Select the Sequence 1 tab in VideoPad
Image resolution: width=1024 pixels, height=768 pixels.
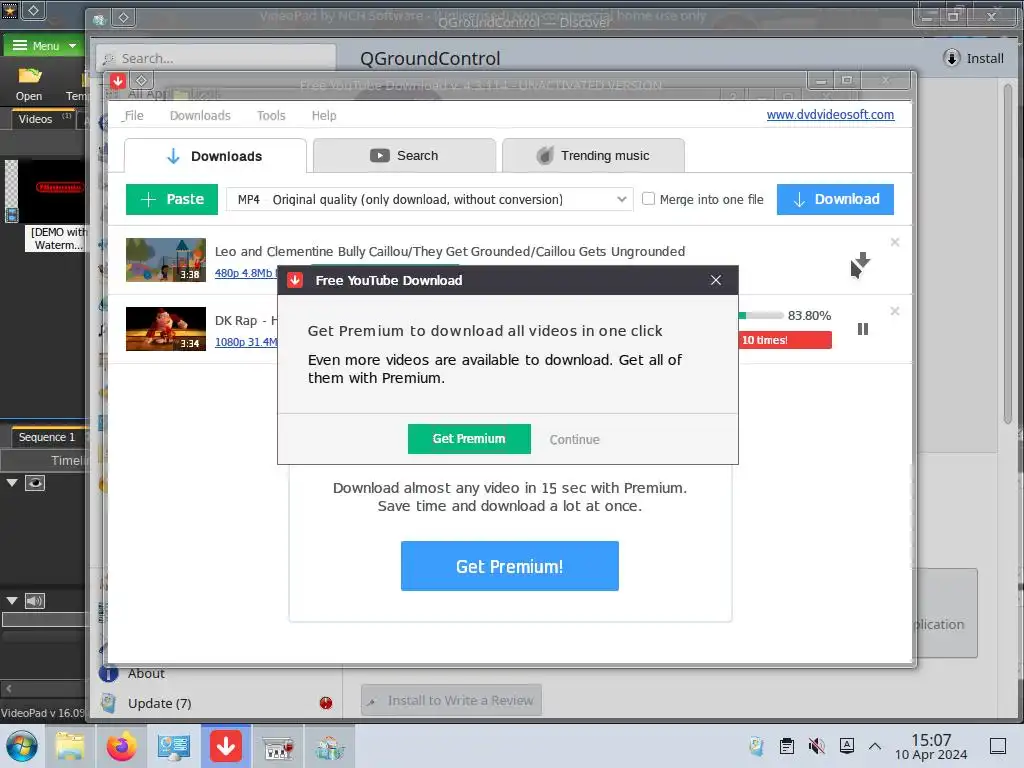click(x=46, y=437)
